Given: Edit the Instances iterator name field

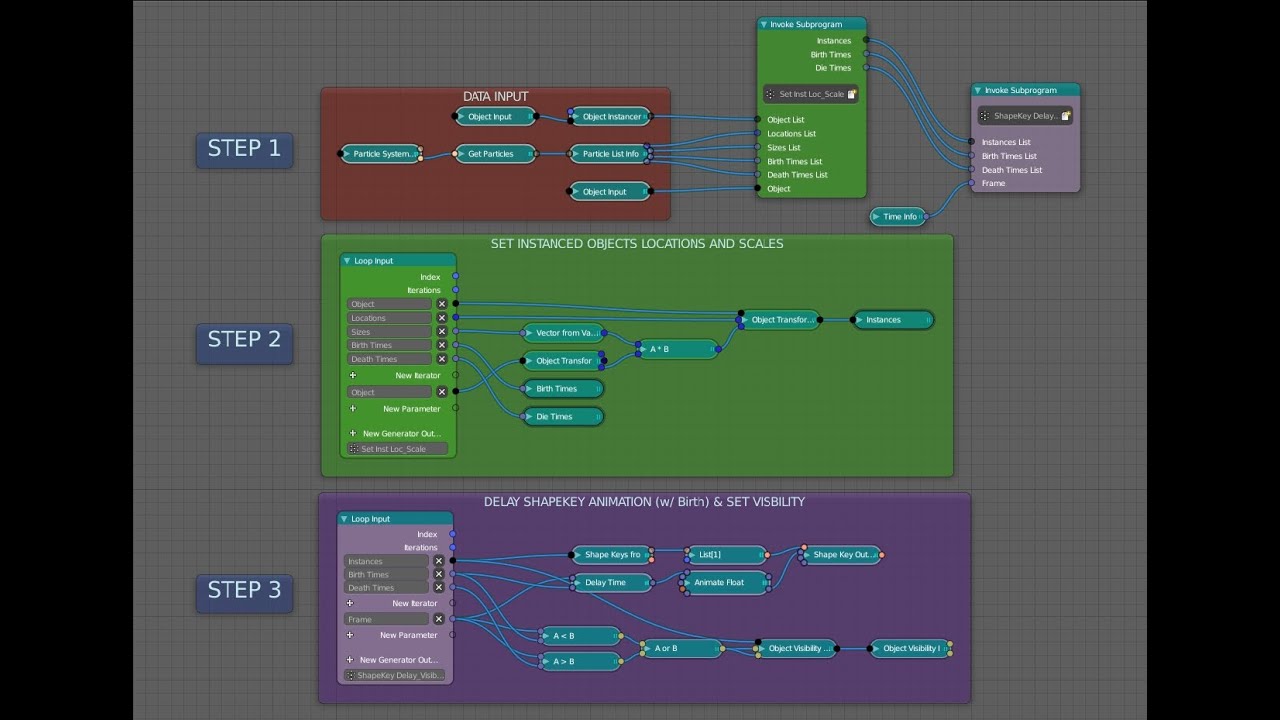Looking at the screenshot, I should click(386, 561).
